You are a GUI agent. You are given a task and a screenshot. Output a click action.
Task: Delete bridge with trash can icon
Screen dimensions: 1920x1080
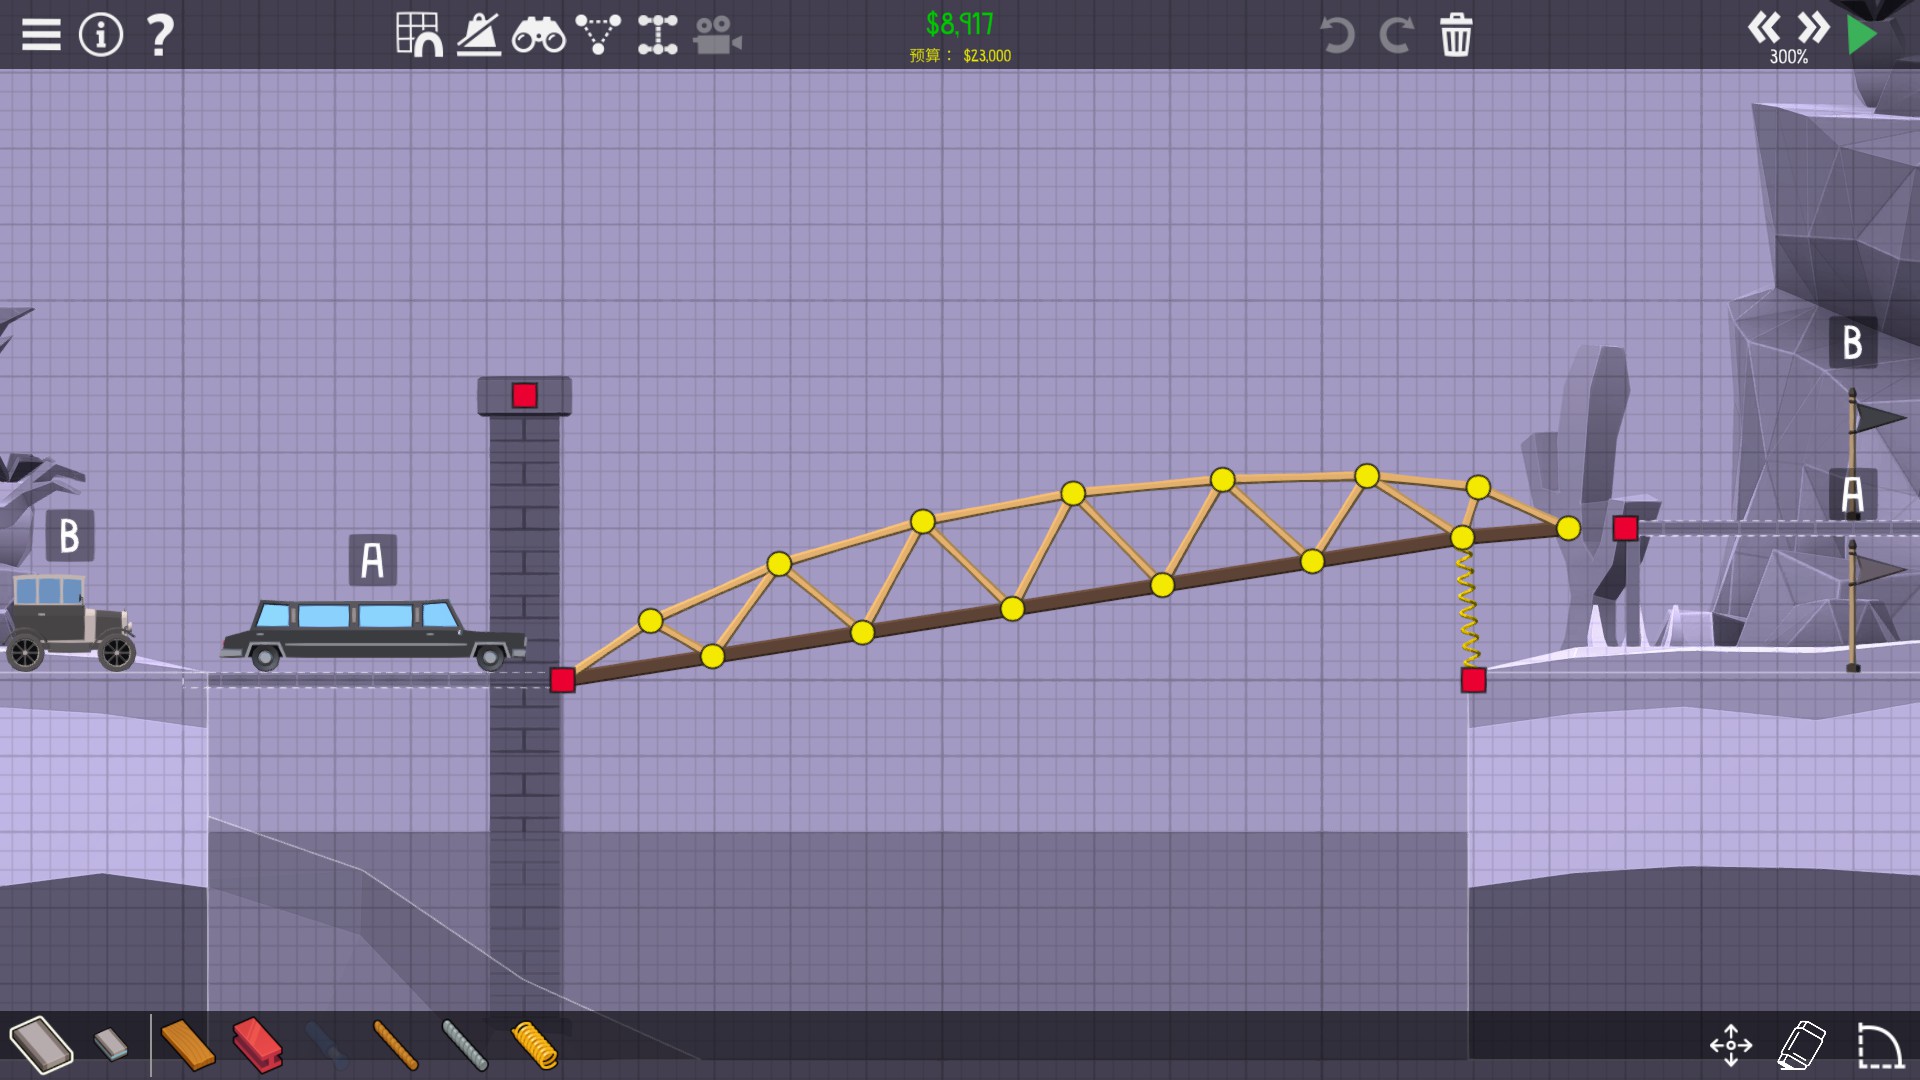[x=1456, y=36]
